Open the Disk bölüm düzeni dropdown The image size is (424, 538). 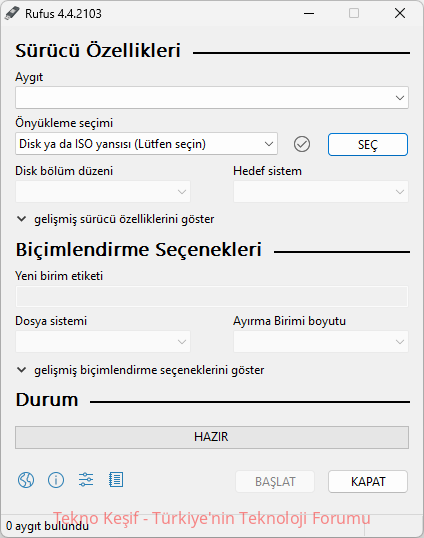[103, 191]
